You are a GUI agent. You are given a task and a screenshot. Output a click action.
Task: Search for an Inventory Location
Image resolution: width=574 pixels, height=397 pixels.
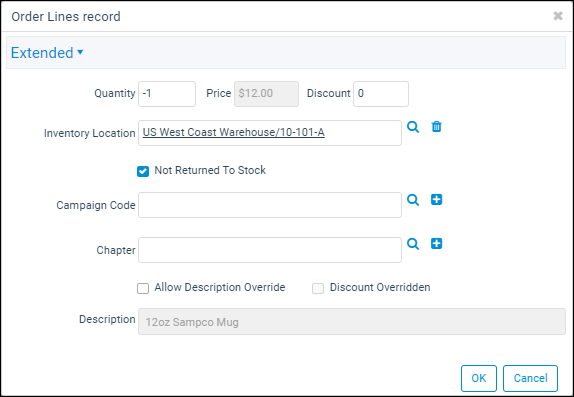coord(413,127)
